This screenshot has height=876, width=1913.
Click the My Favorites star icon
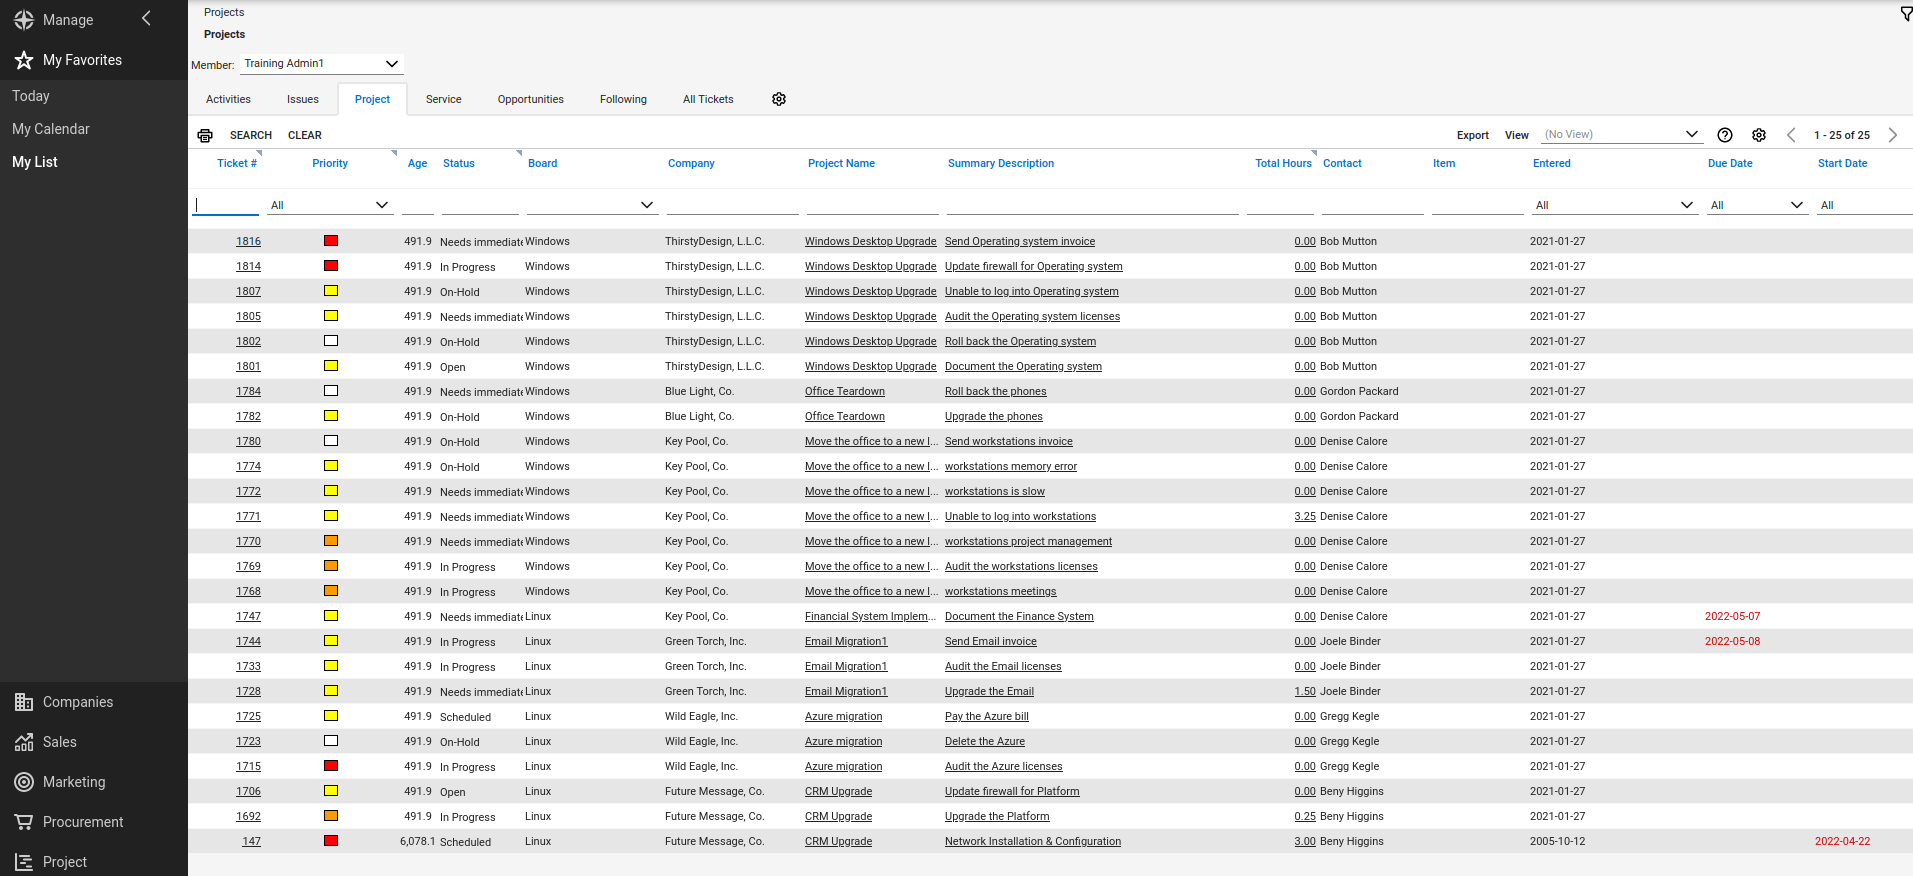coord(24,60)
